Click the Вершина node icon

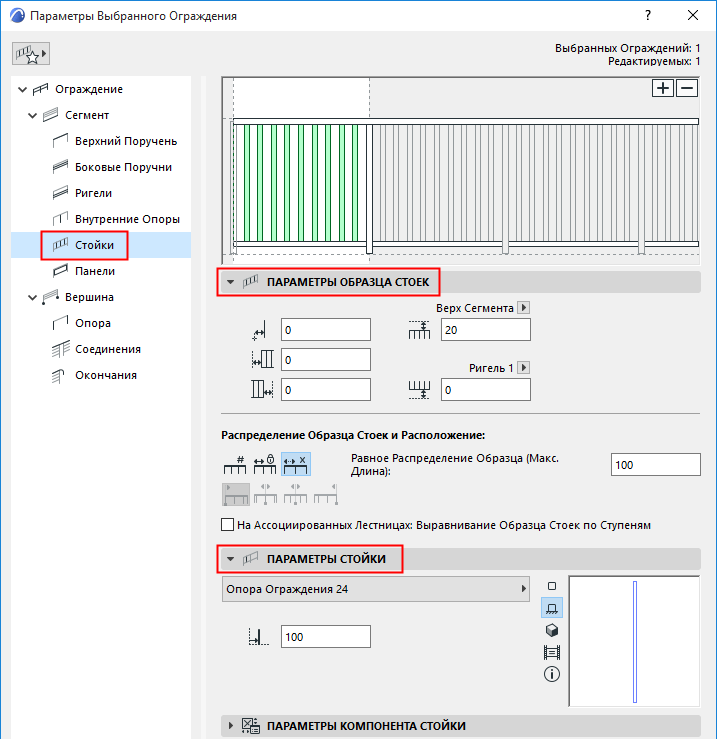point(50,297)
